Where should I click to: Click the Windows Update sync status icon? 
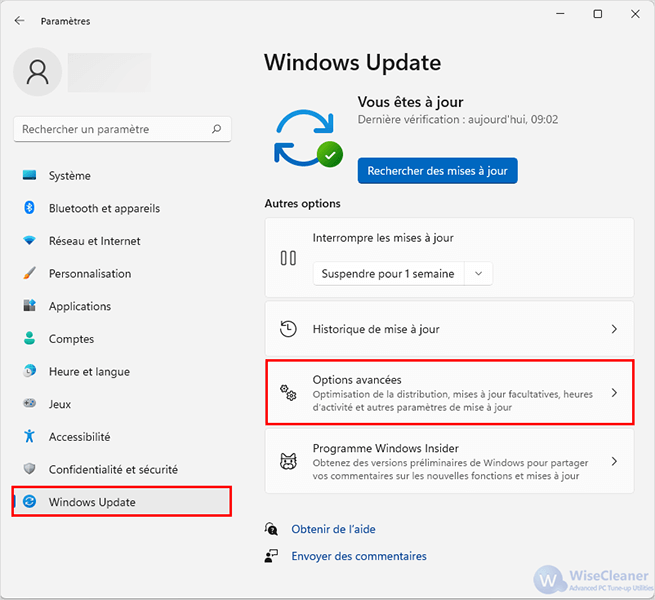(308, 138)
